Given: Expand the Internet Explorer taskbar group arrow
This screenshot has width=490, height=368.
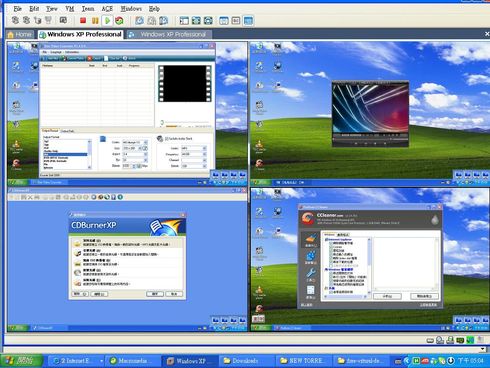Looking at the screenshot, I should pos(101,361).
